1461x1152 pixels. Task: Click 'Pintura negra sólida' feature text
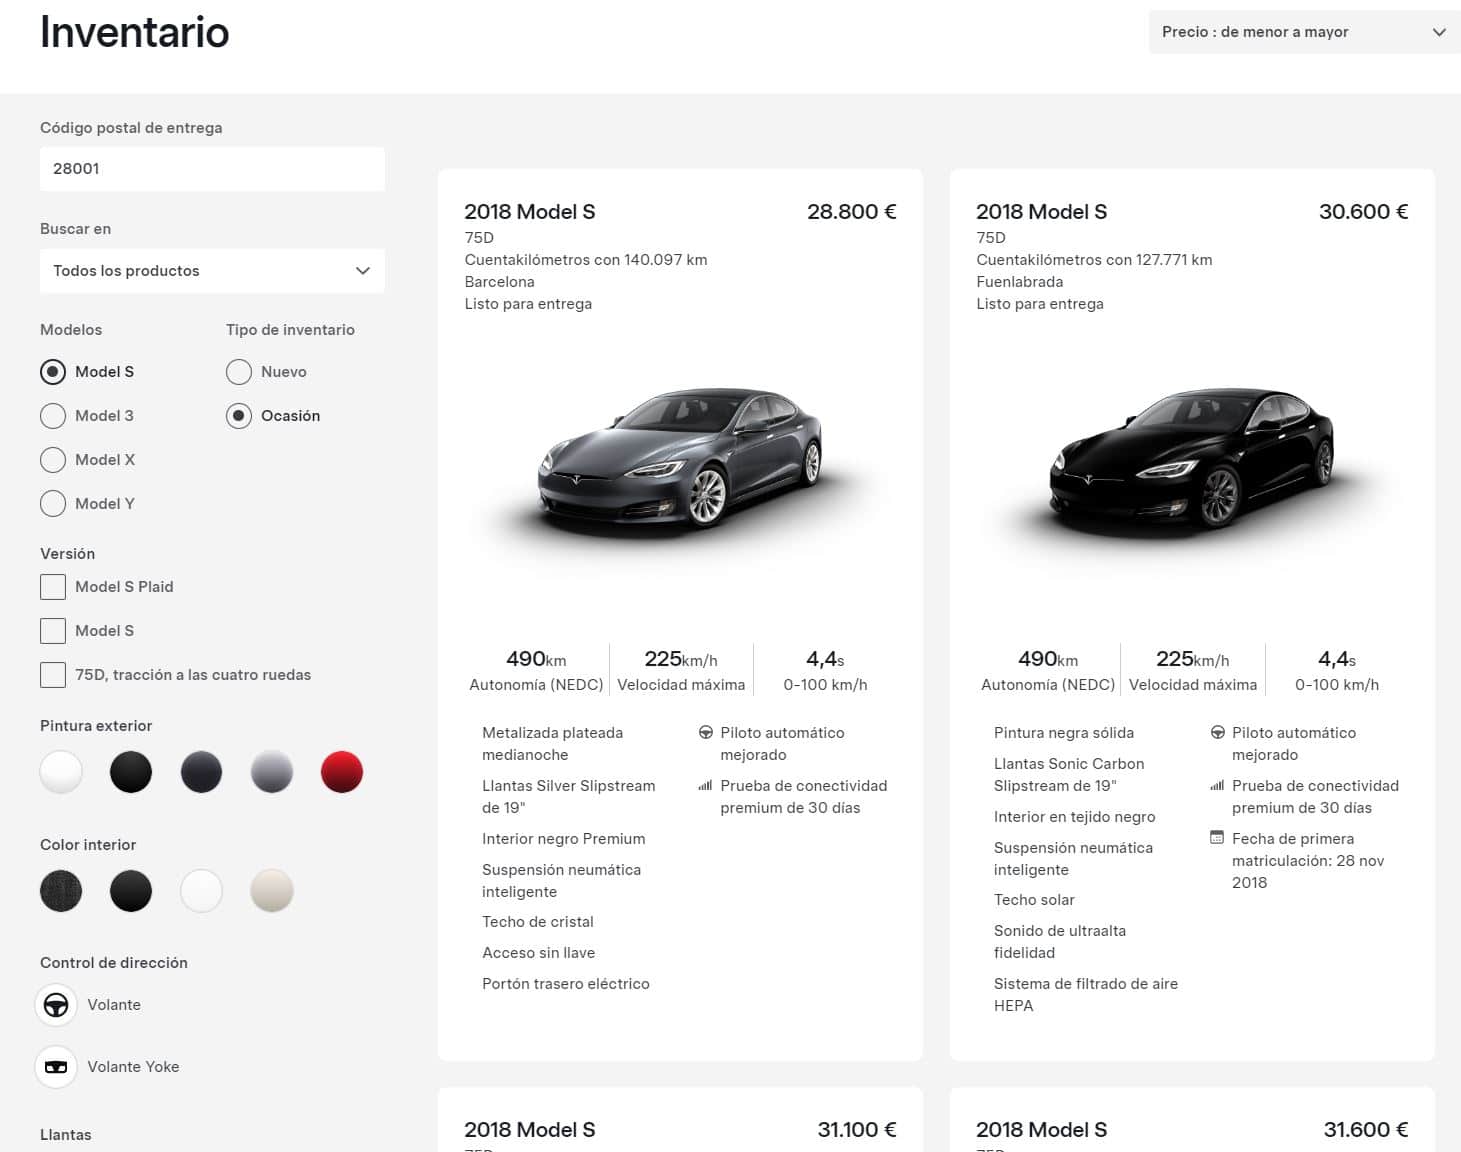click(x=1064, y=733)
